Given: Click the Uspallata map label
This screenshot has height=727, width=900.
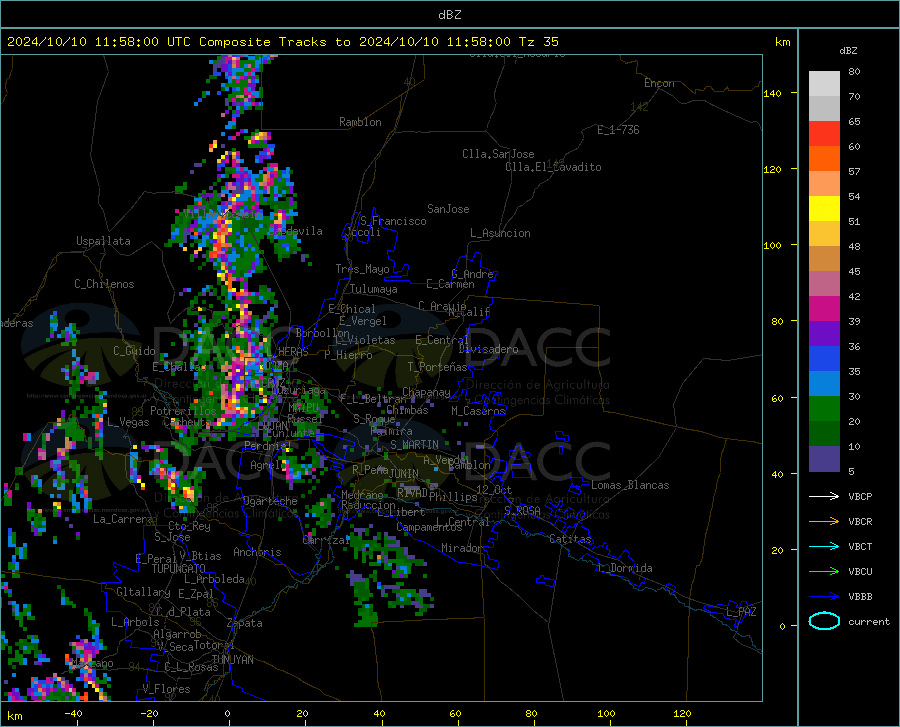Looking at the screenshot, I should [103, 241].
